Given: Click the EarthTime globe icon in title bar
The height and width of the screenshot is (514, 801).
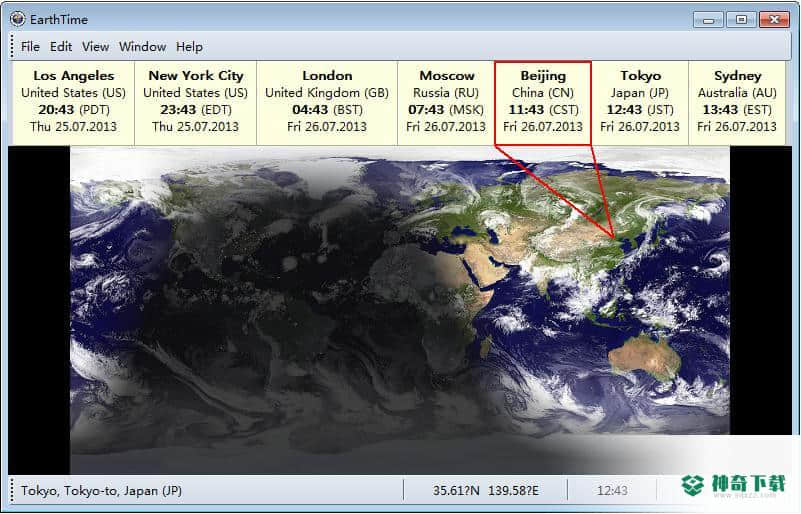Looking at the screenshot, I should point(17,19).
